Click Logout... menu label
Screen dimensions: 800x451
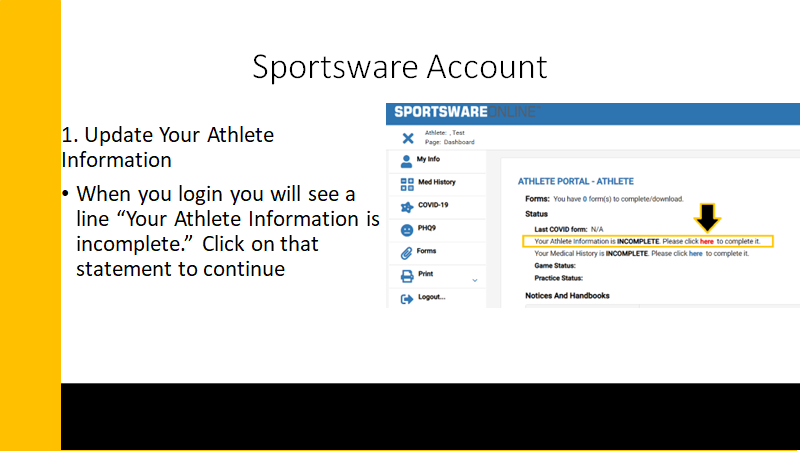pyautogui.click(x=432, y=297)
